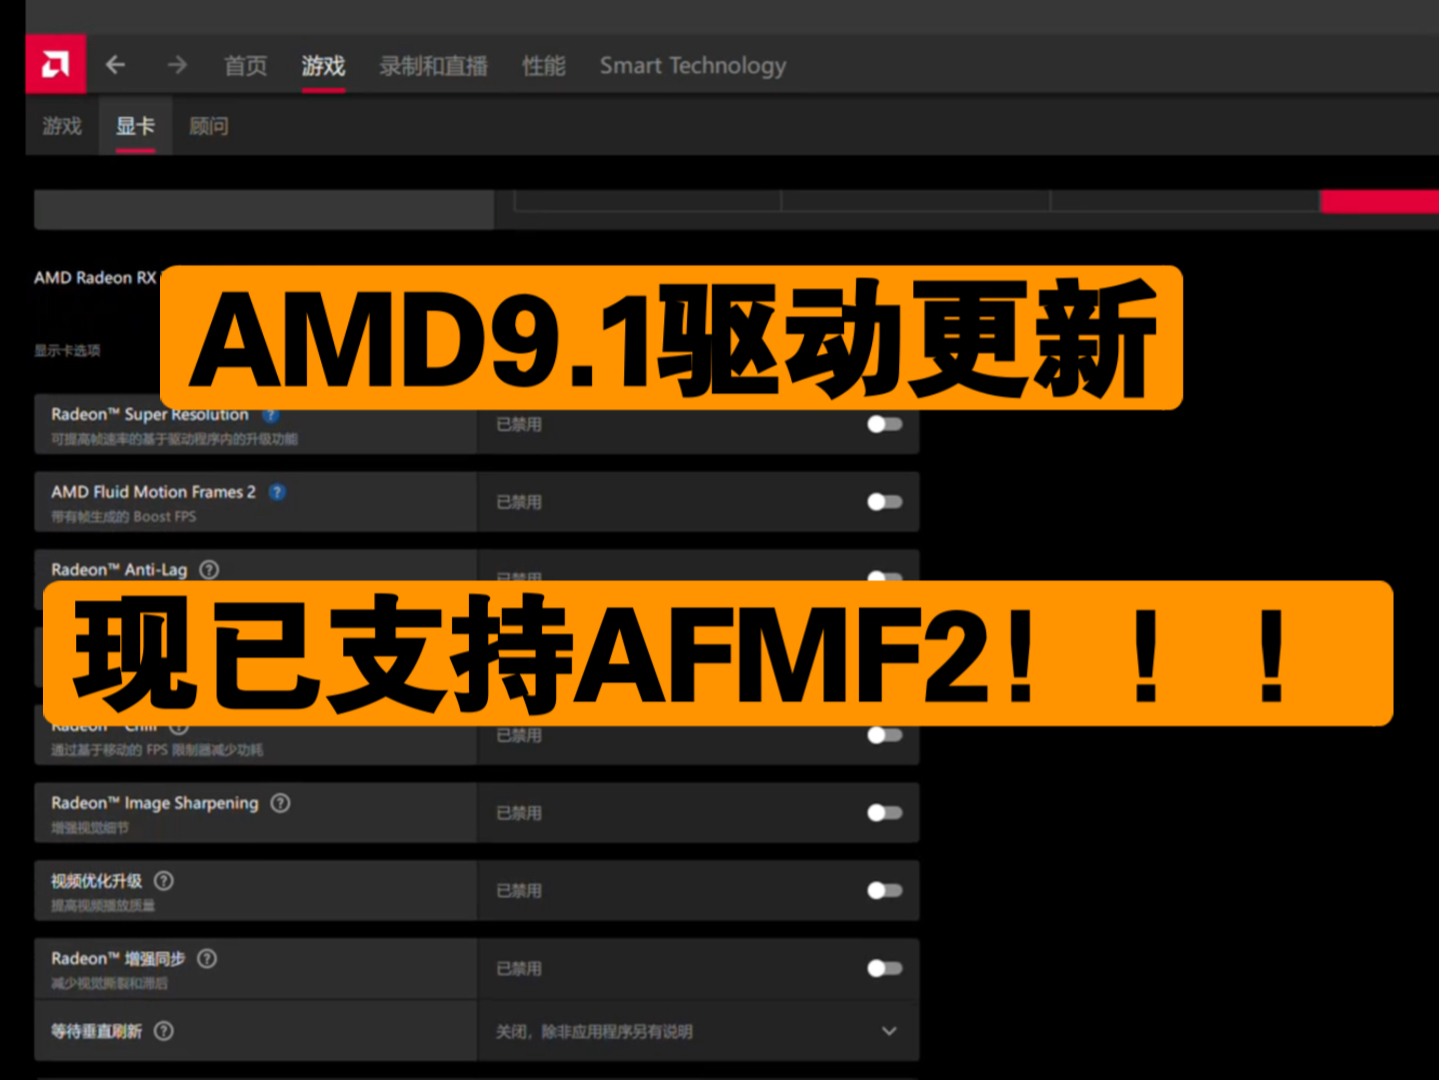Click Radeon Super Resolution label
Screen dimensions: 1439x1080
point(150,414)
